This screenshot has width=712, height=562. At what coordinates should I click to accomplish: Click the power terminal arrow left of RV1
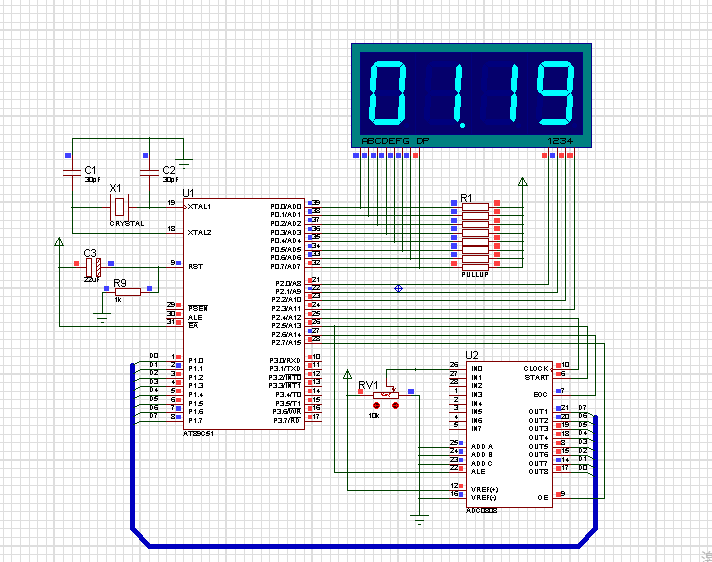(x=347, y=375)
